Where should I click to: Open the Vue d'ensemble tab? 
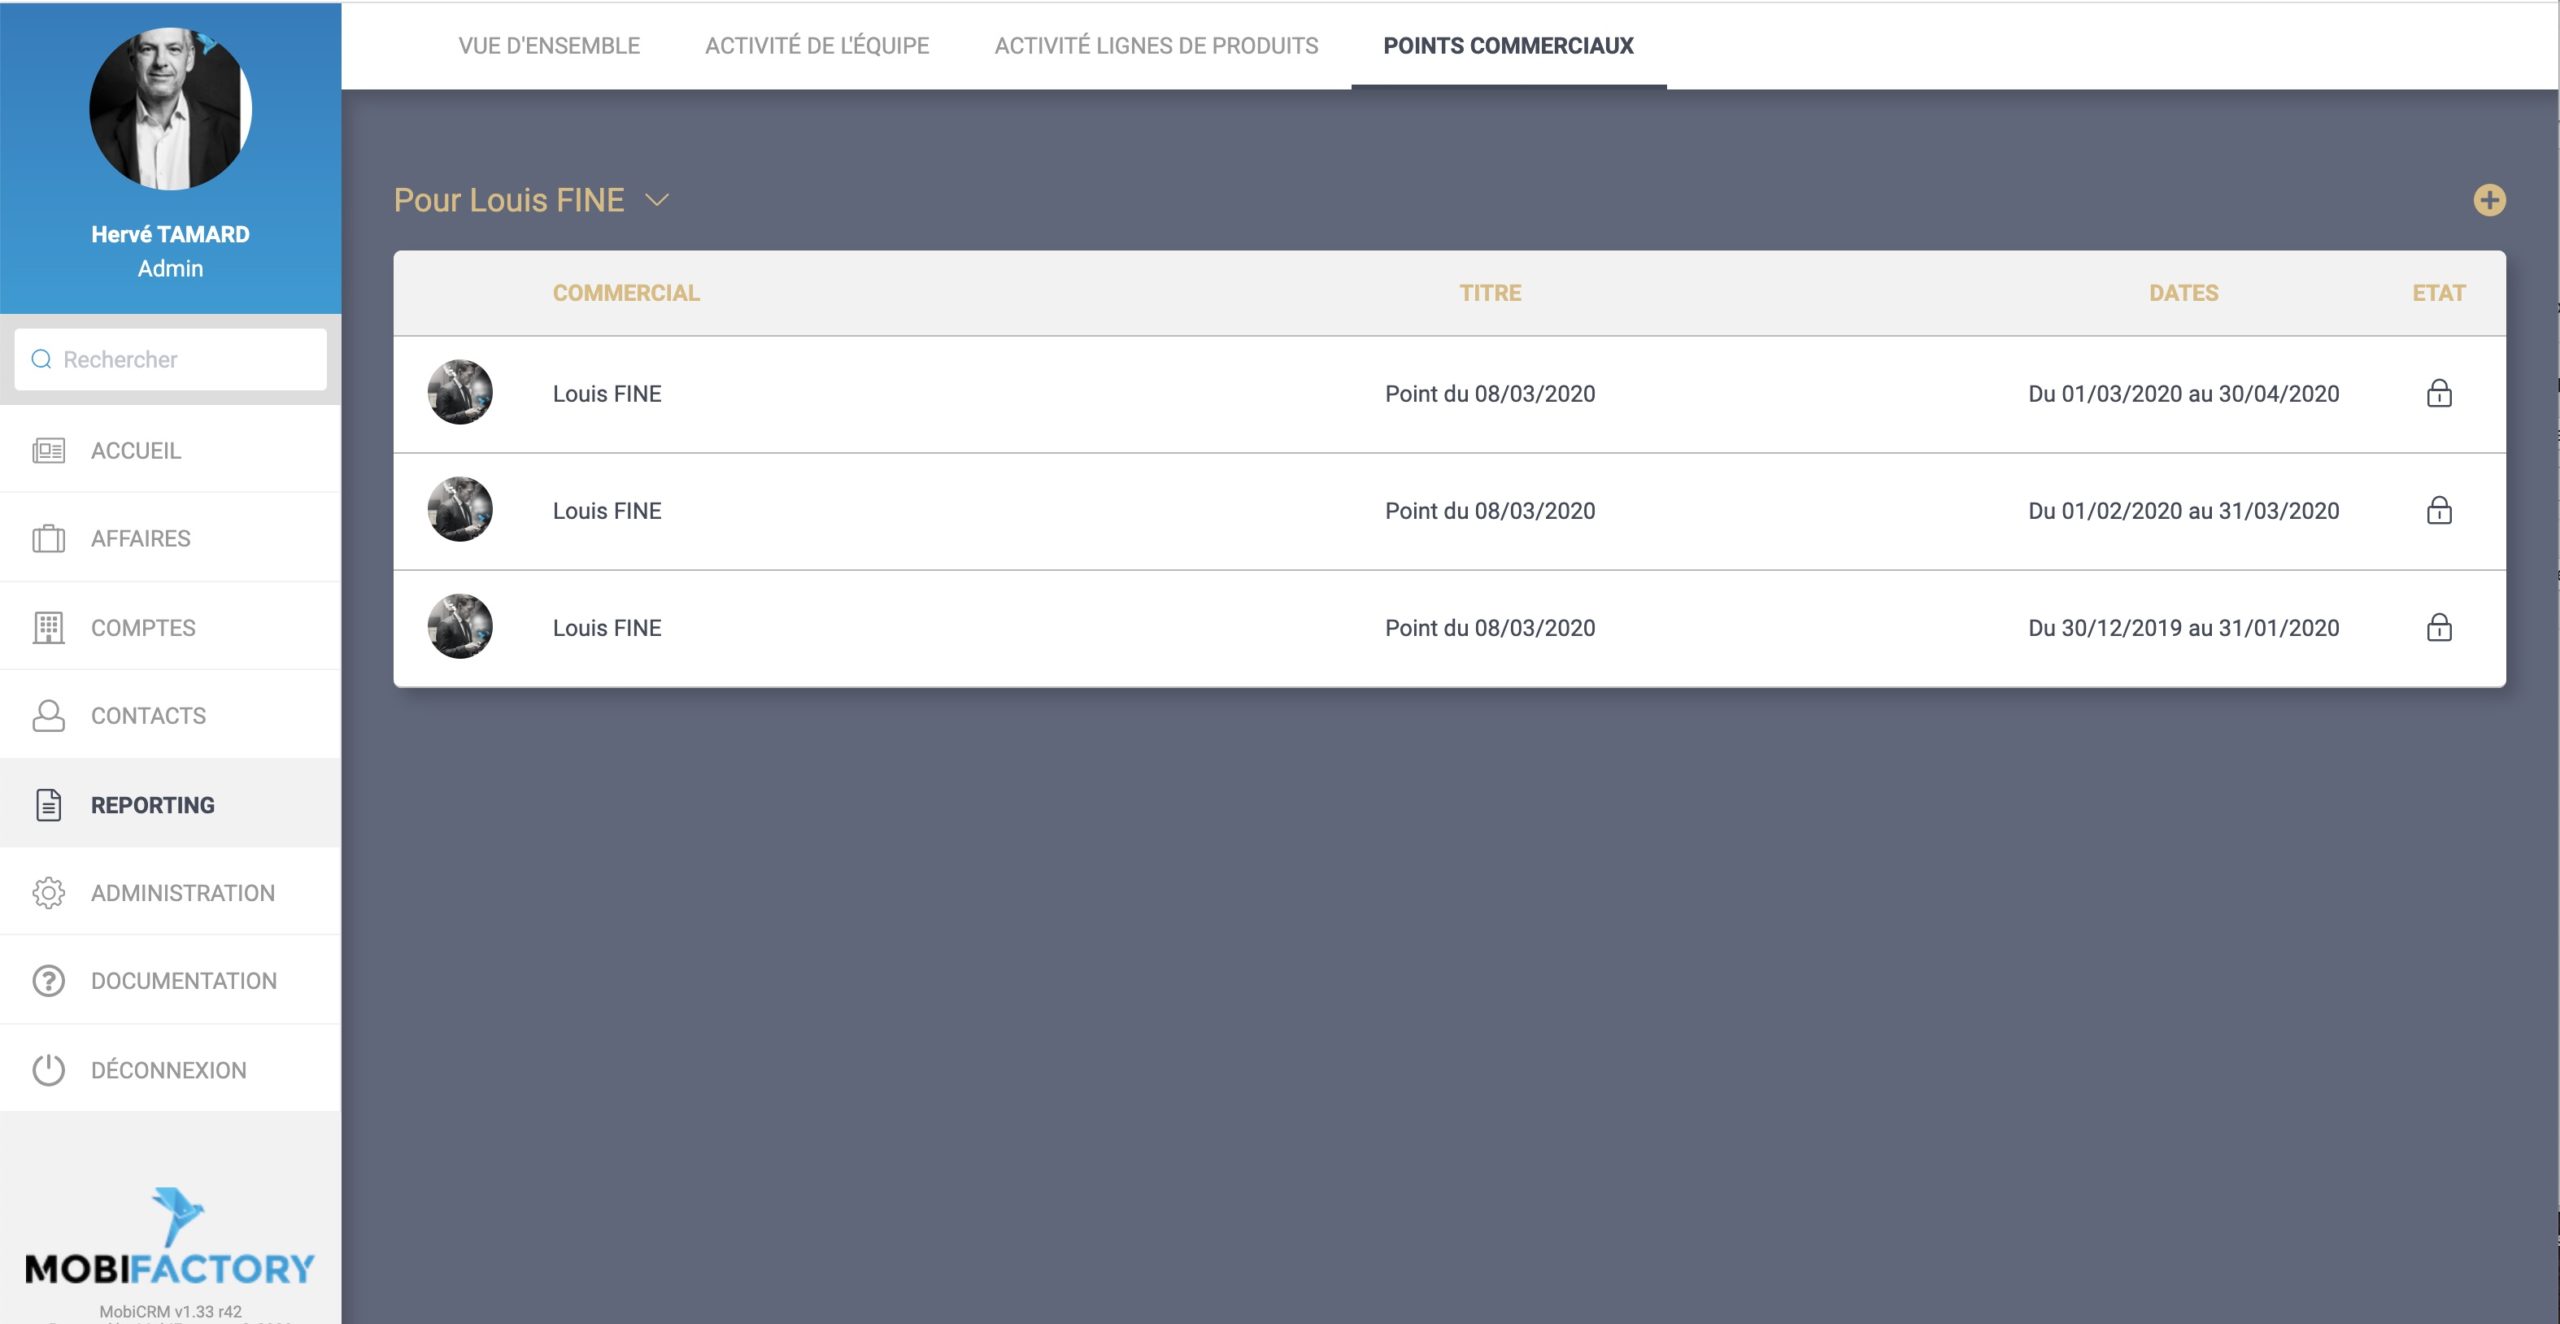click(549, 46)
